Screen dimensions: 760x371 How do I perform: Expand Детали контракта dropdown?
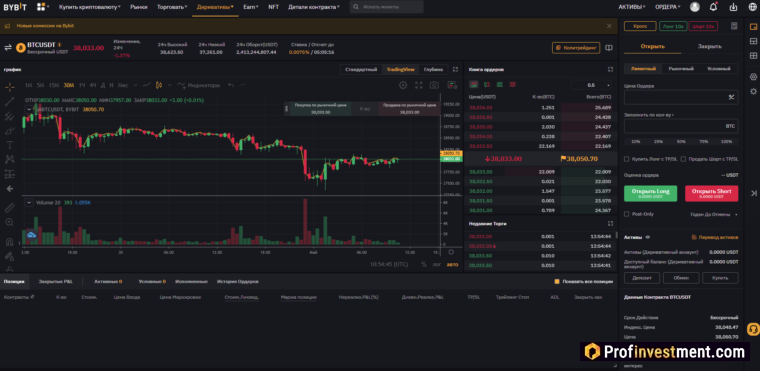click(x=314, y=7)
